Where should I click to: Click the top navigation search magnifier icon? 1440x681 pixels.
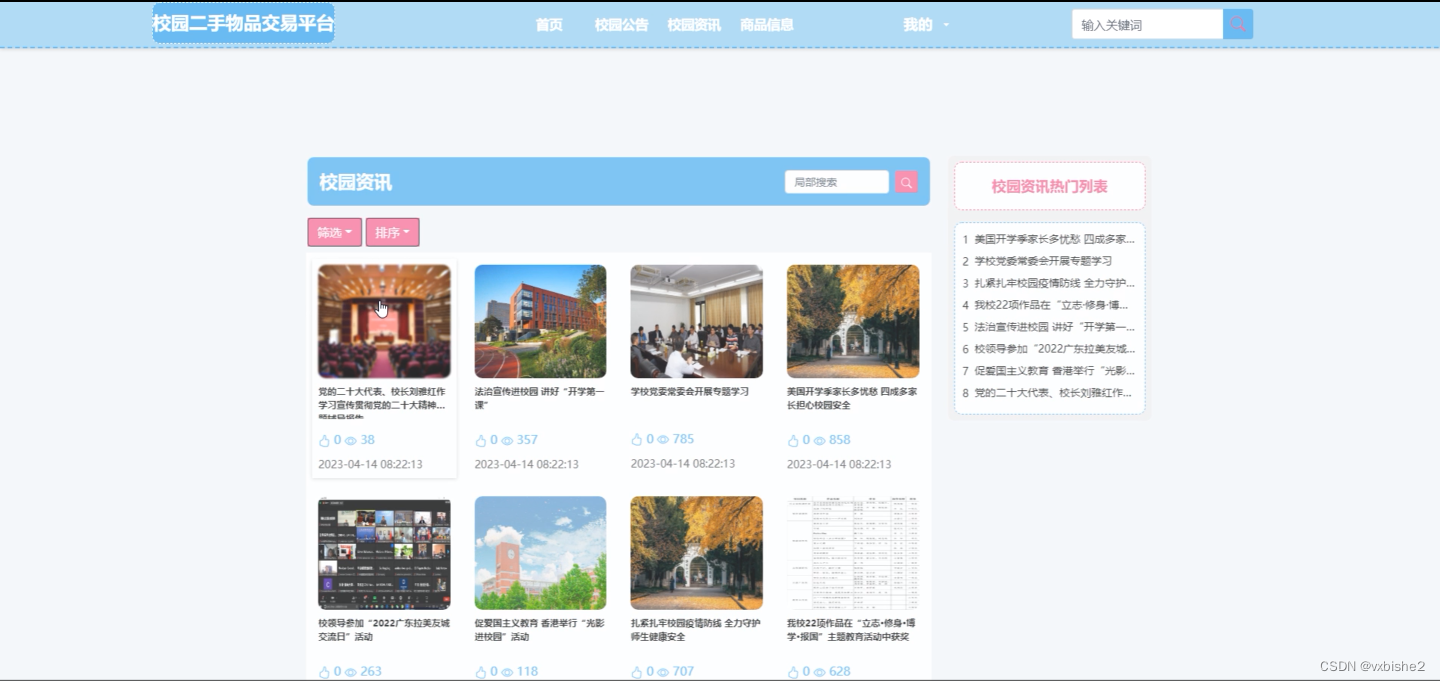tap(1238, 24)
